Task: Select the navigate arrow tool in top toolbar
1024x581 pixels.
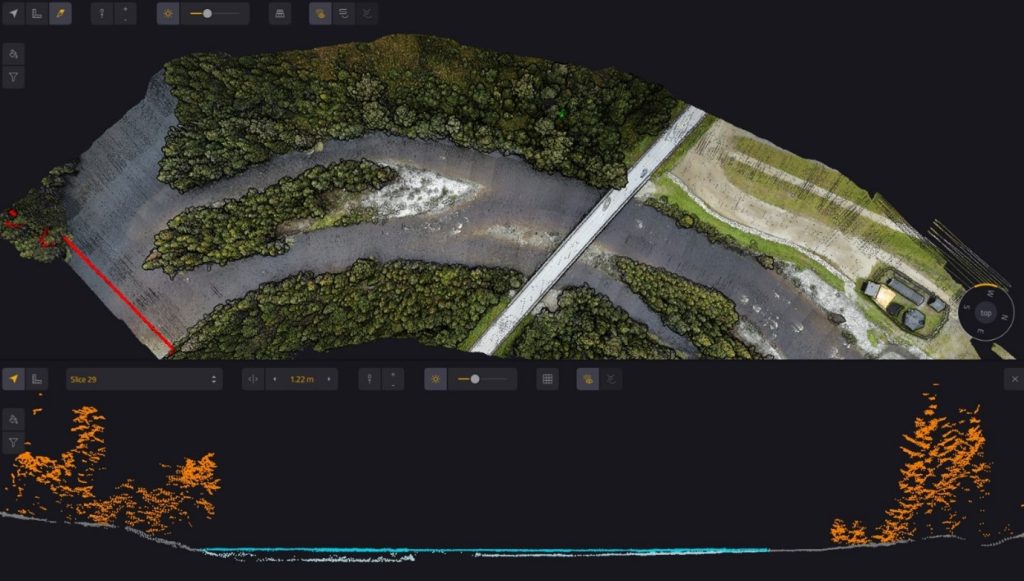Action: click(14, 14)
